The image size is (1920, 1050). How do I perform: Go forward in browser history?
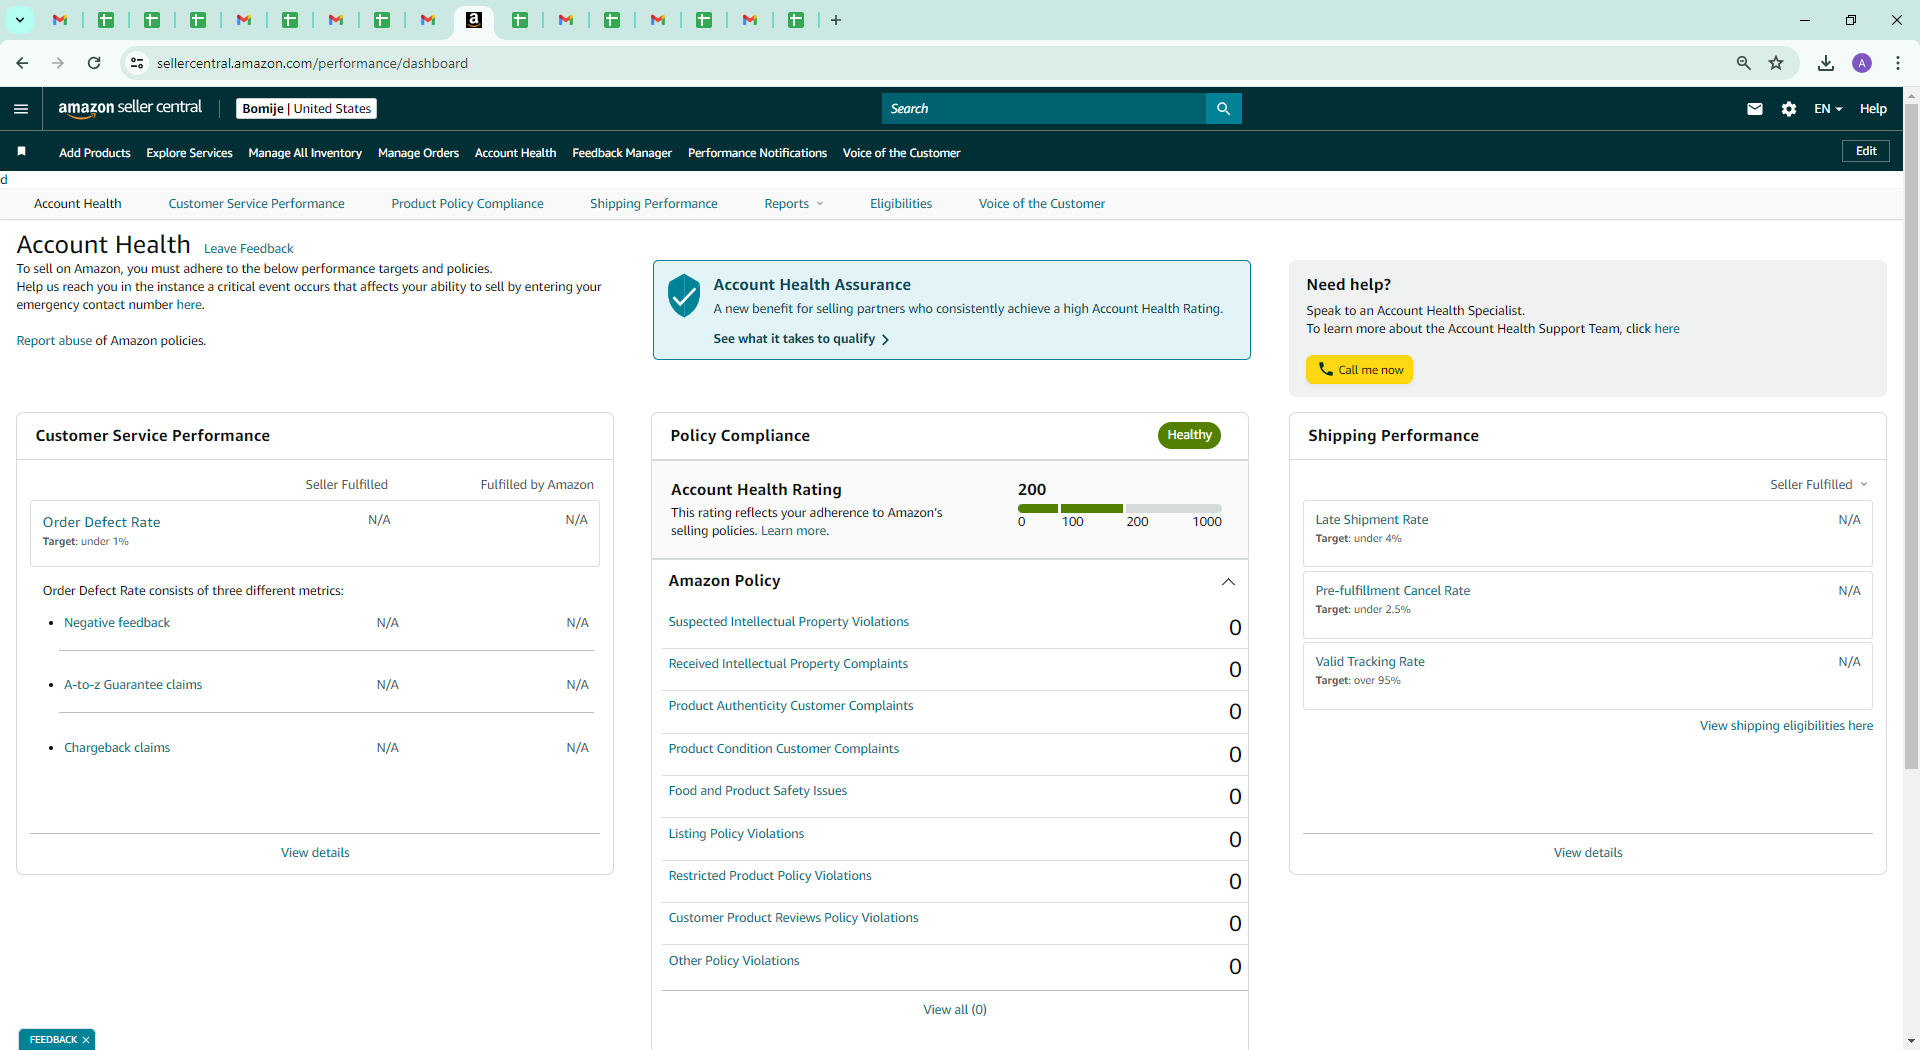pyautogui.click(x=58, y=63)
